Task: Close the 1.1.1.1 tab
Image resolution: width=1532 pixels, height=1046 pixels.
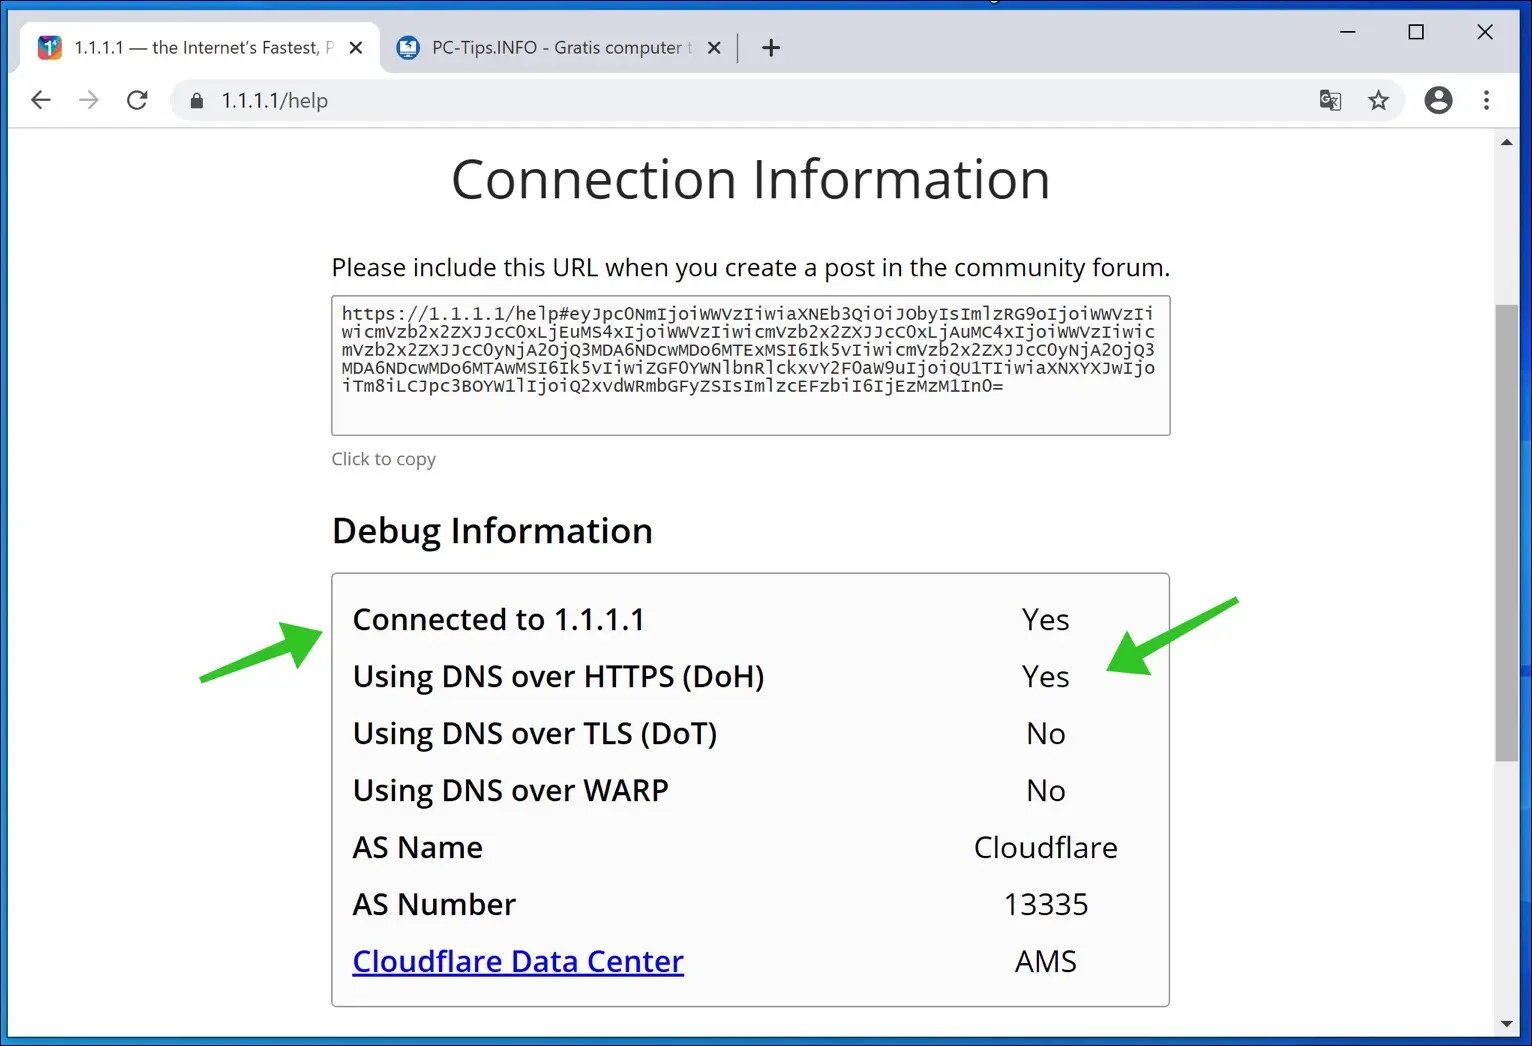Action: (356, 48)
